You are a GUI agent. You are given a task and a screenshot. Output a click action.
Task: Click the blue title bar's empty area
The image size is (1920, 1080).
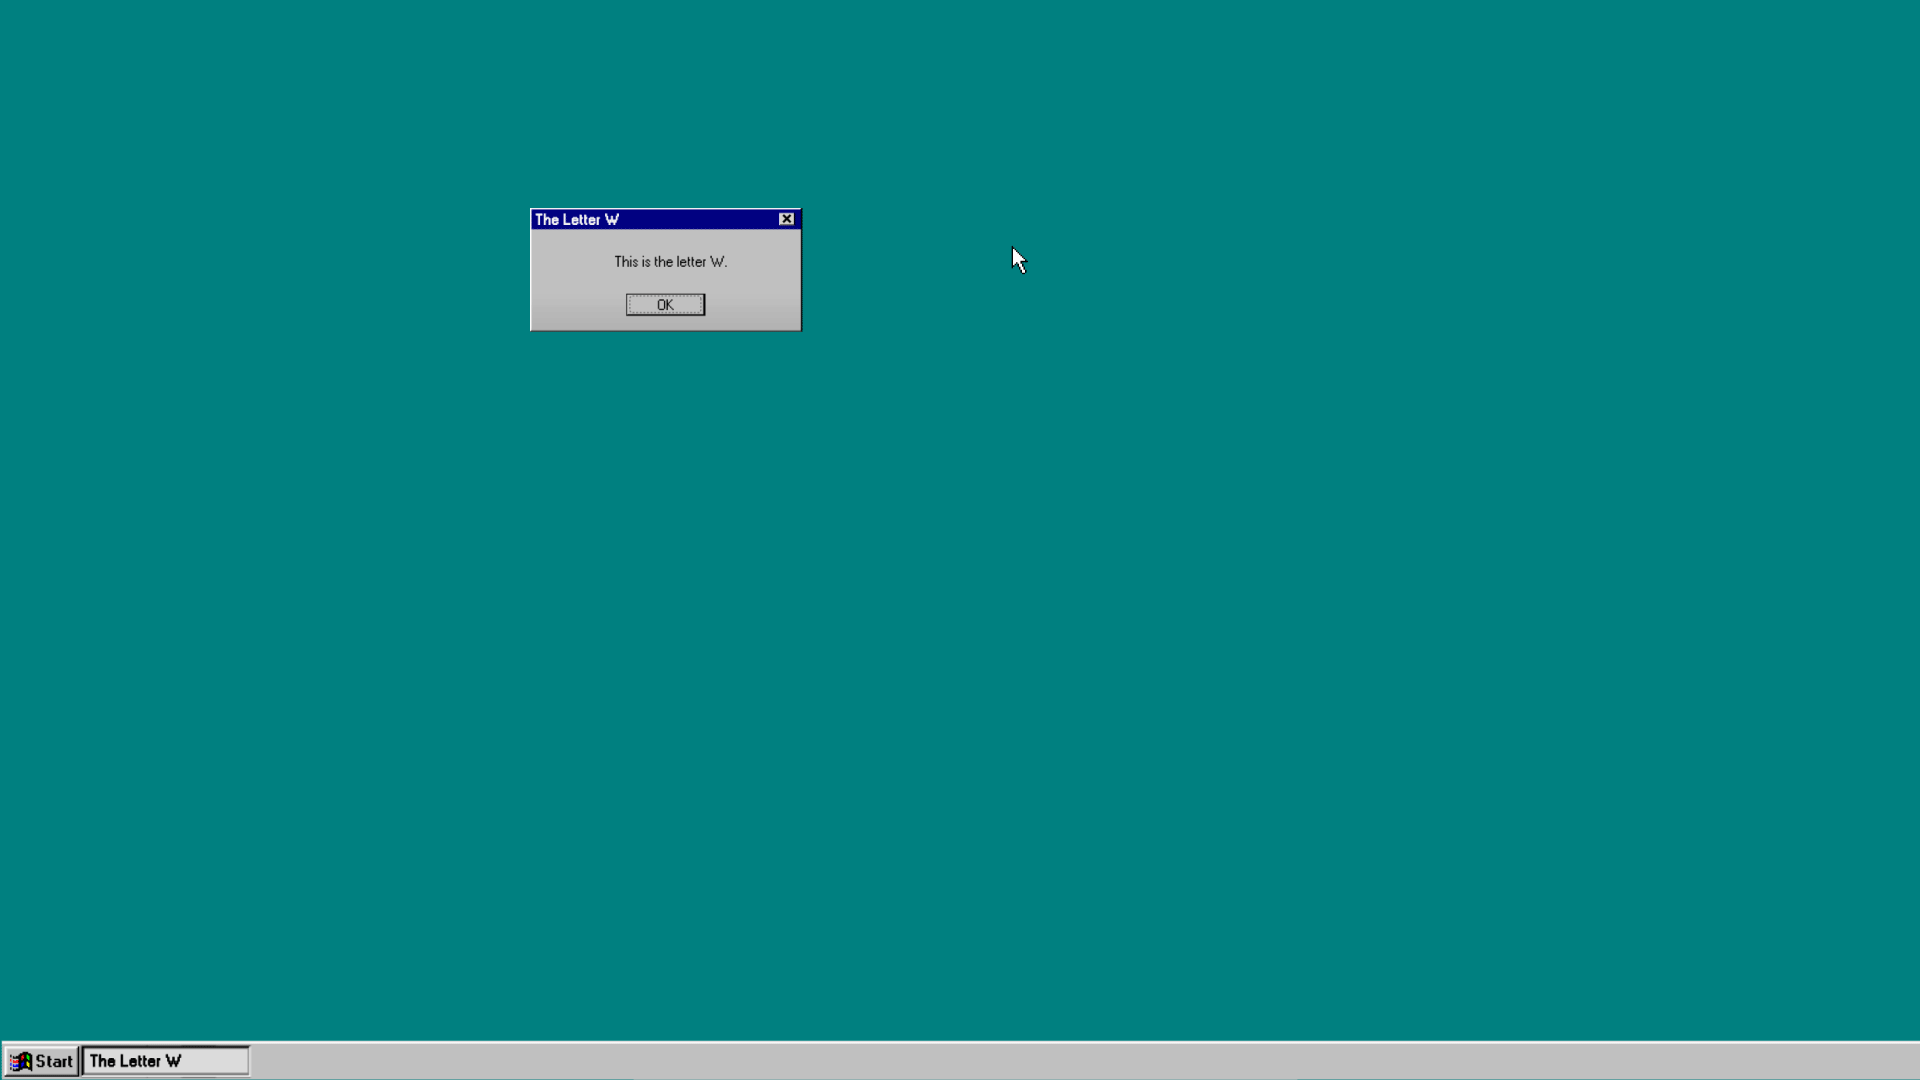(700, 219)
